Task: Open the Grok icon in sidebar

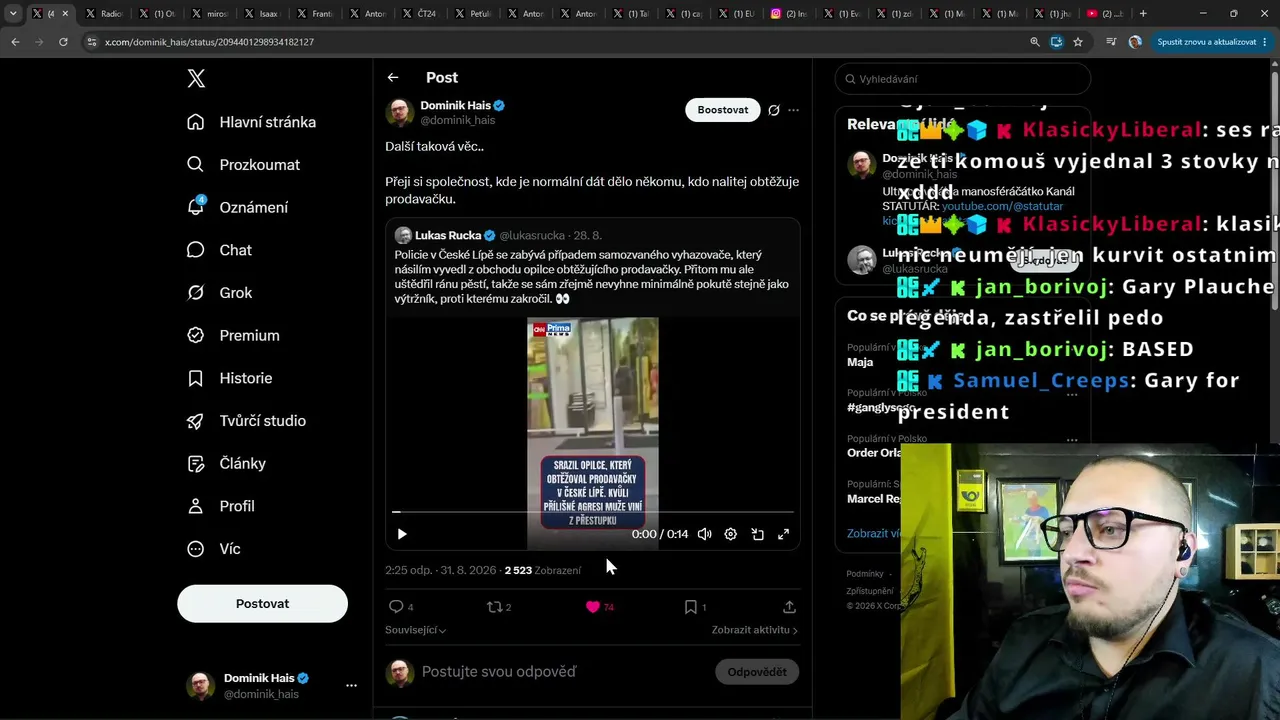Action: coord(196,293)
